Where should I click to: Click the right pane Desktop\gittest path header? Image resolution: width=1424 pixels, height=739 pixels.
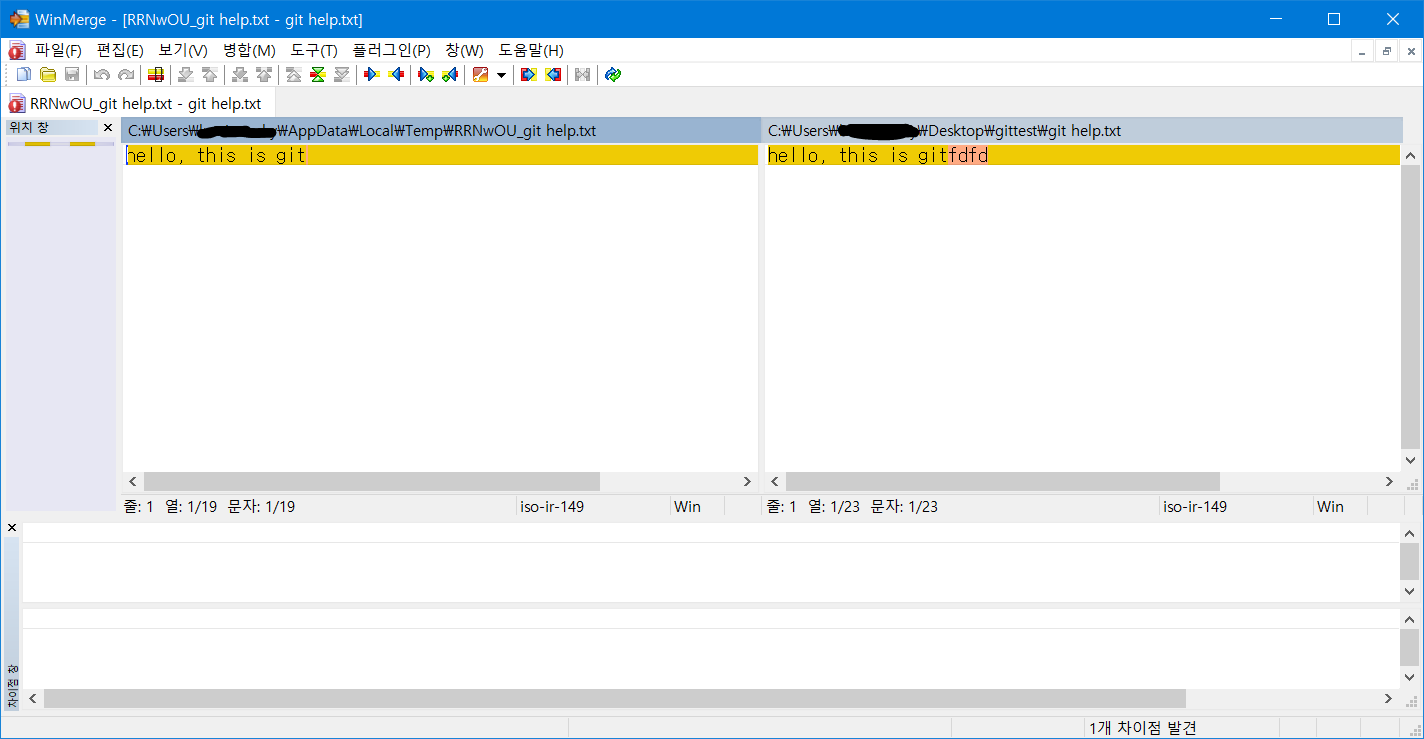[1083, 131]
